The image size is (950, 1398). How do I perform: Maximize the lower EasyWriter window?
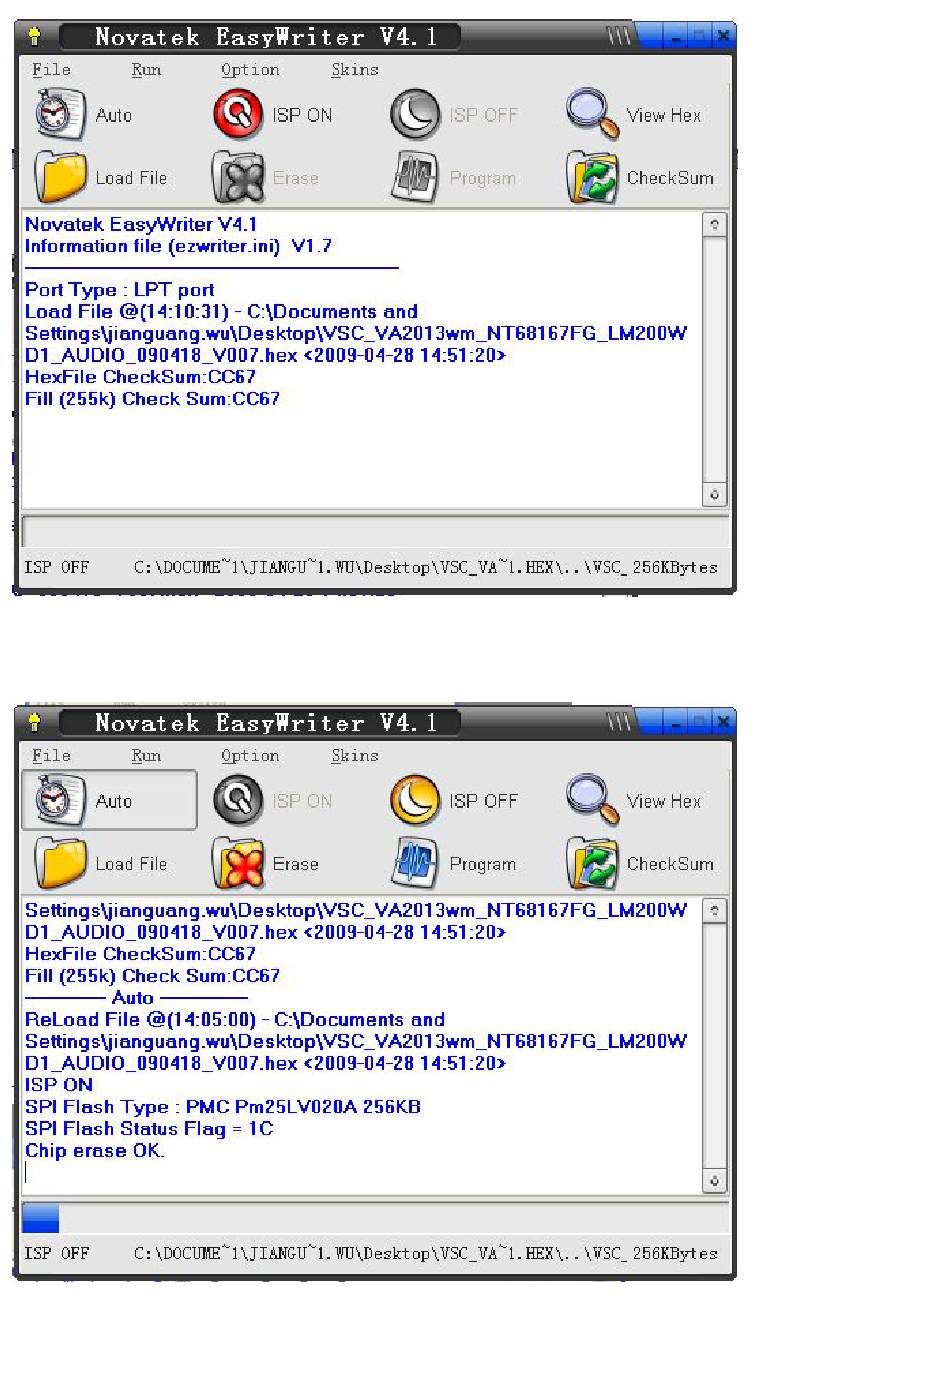(700, 722)
